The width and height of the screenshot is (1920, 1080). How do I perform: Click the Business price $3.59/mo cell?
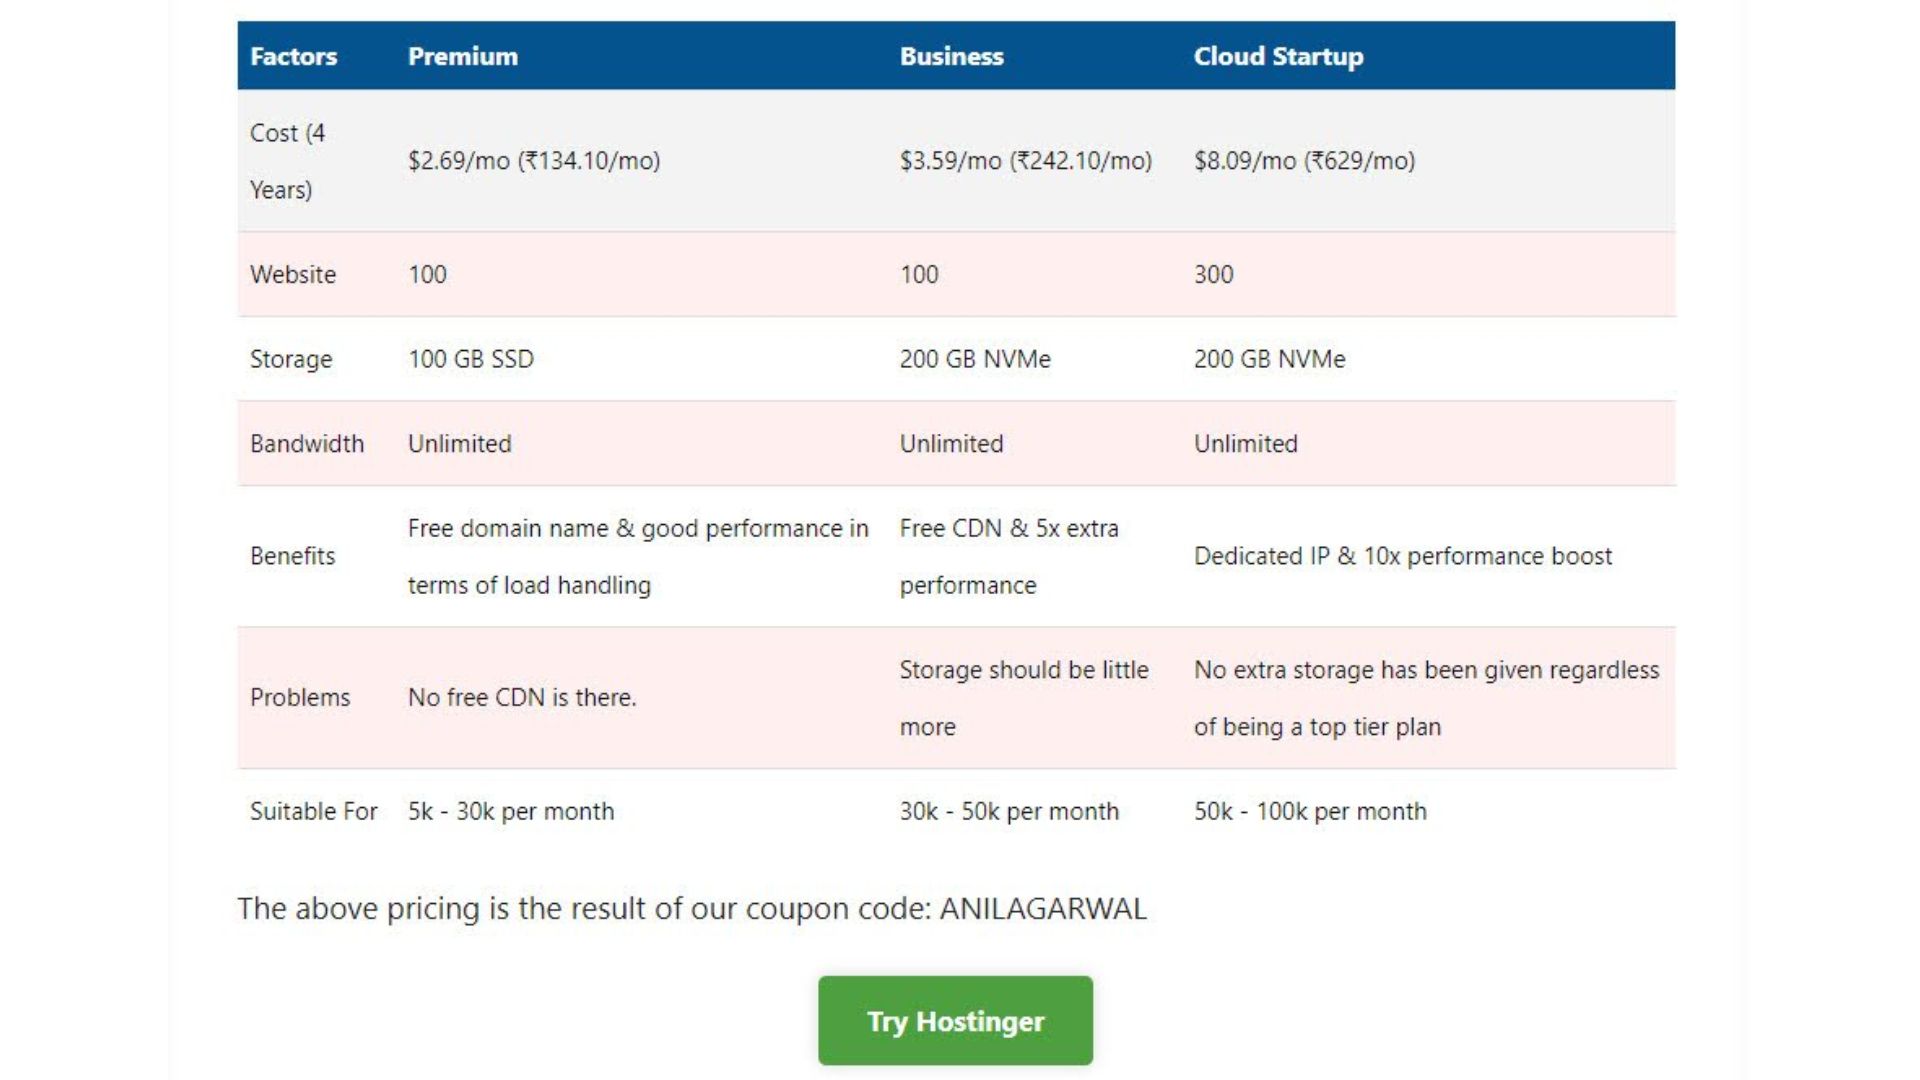[1025, 160]
